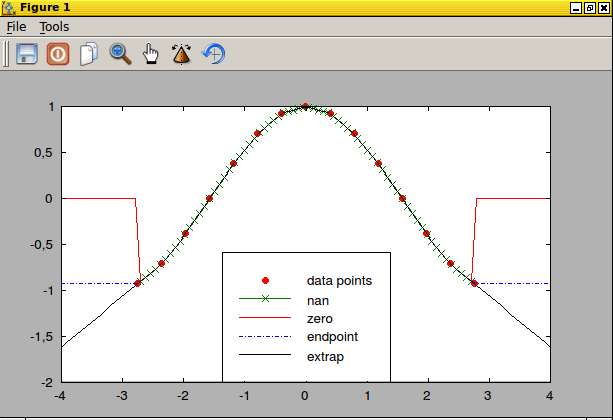The width and height of the screenshot is (613, 420).
Task: Click the x-axis tick label '-3'
Action: 122,396
